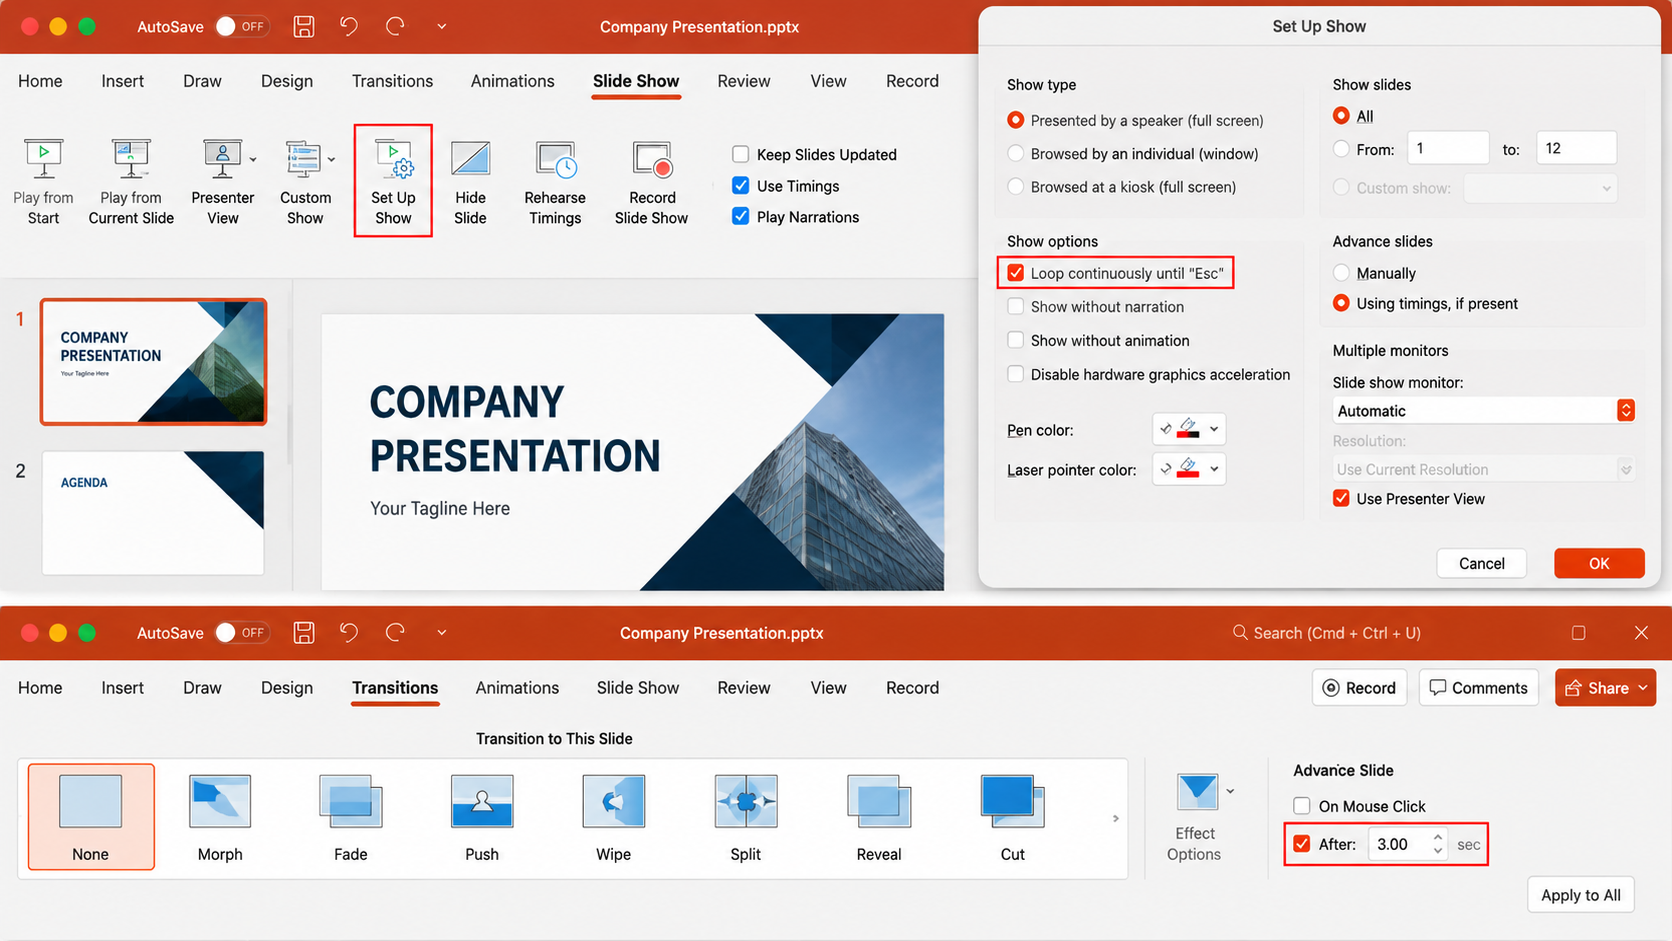1672x941 pixels.
Task: Toggle AutoSave in top window
Action: coord(242,26)
